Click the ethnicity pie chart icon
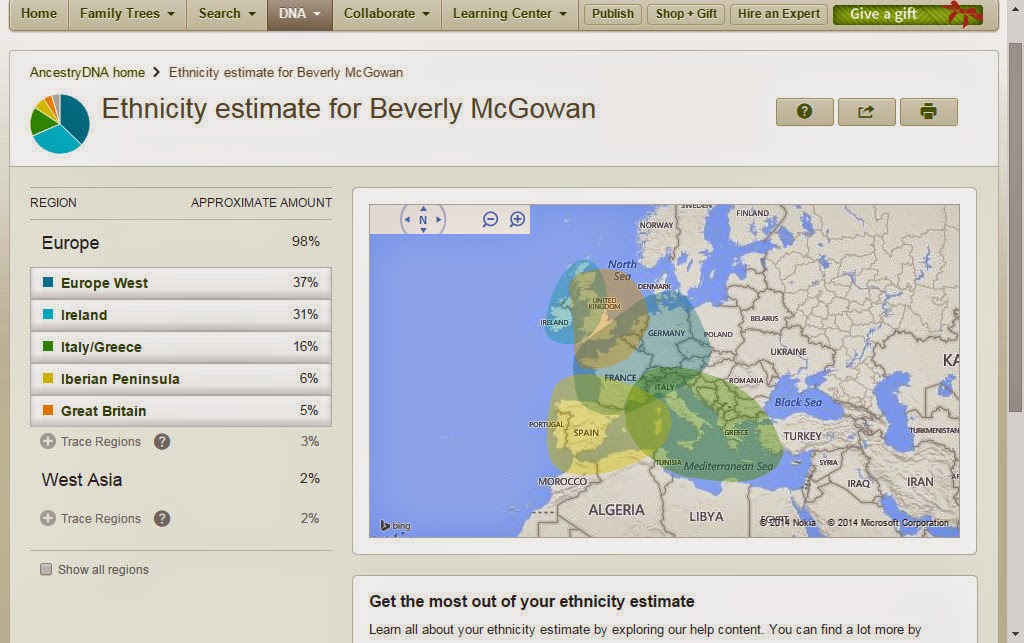The width and height of the screenshot is (1024, 643). click(60, 124)
